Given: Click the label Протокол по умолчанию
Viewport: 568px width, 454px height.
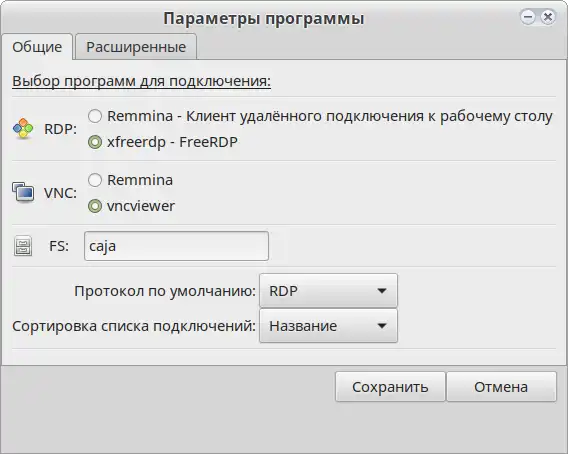Looking at the screenshot, I should [x=165, y=291].
